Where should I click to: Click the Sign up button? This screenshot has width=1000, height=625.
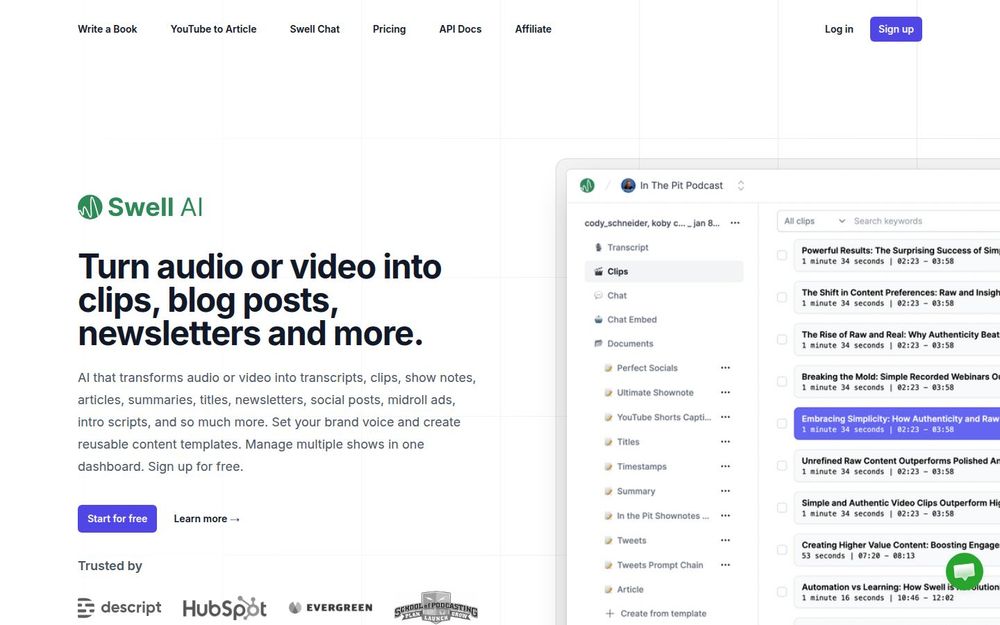(895, 29)
